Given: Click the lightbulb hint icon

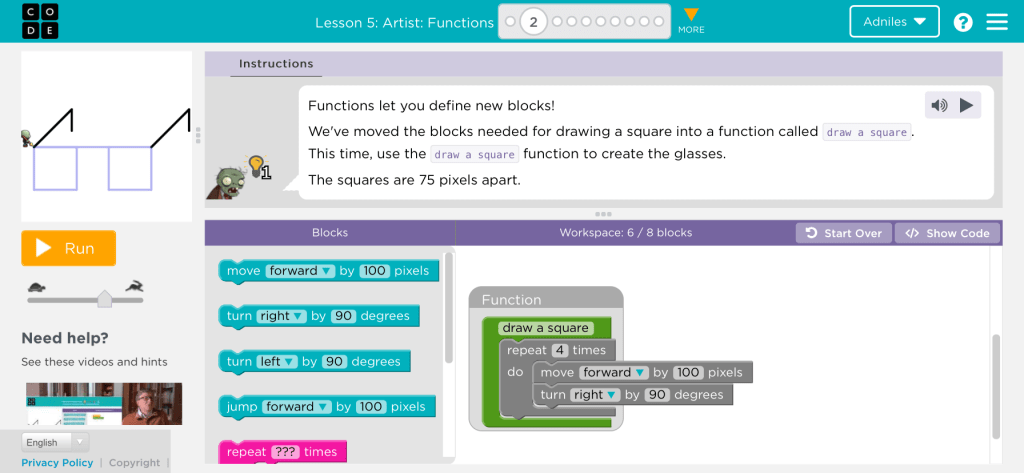Looking at the screenshot, I should click(256, 165).
